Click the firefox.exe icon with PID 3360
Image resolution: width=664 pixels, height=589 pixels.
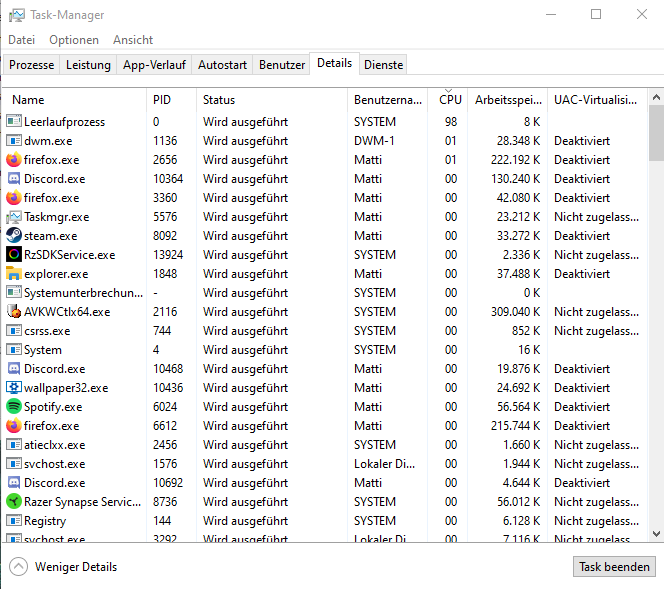(x=14, y=198)
